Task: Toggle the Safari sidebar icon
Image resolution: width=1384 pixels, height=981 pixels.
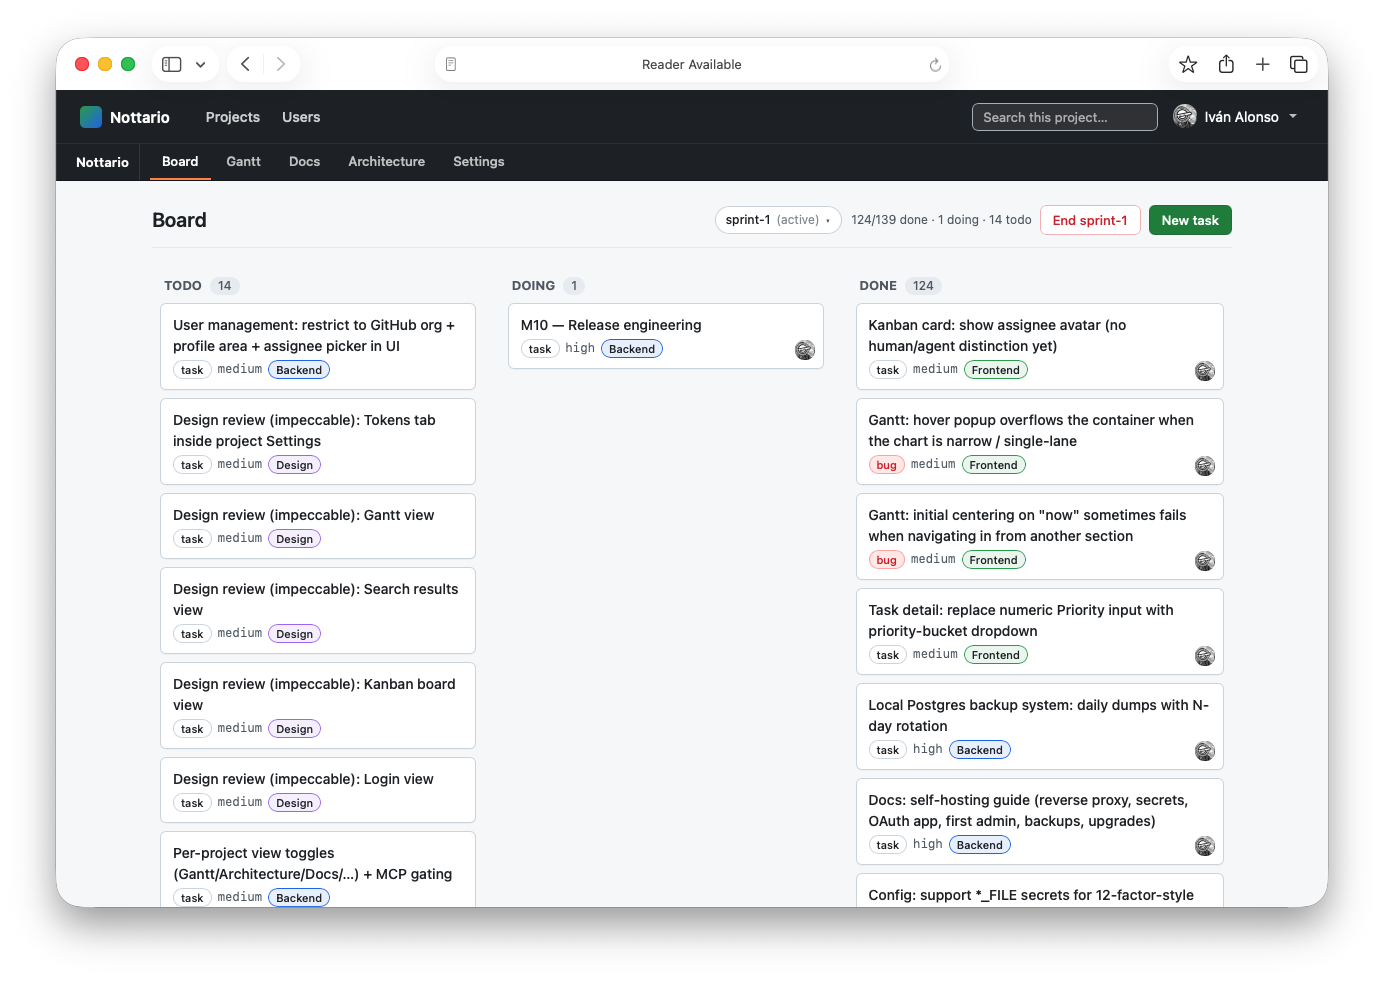Action: (x=172, y=64)
